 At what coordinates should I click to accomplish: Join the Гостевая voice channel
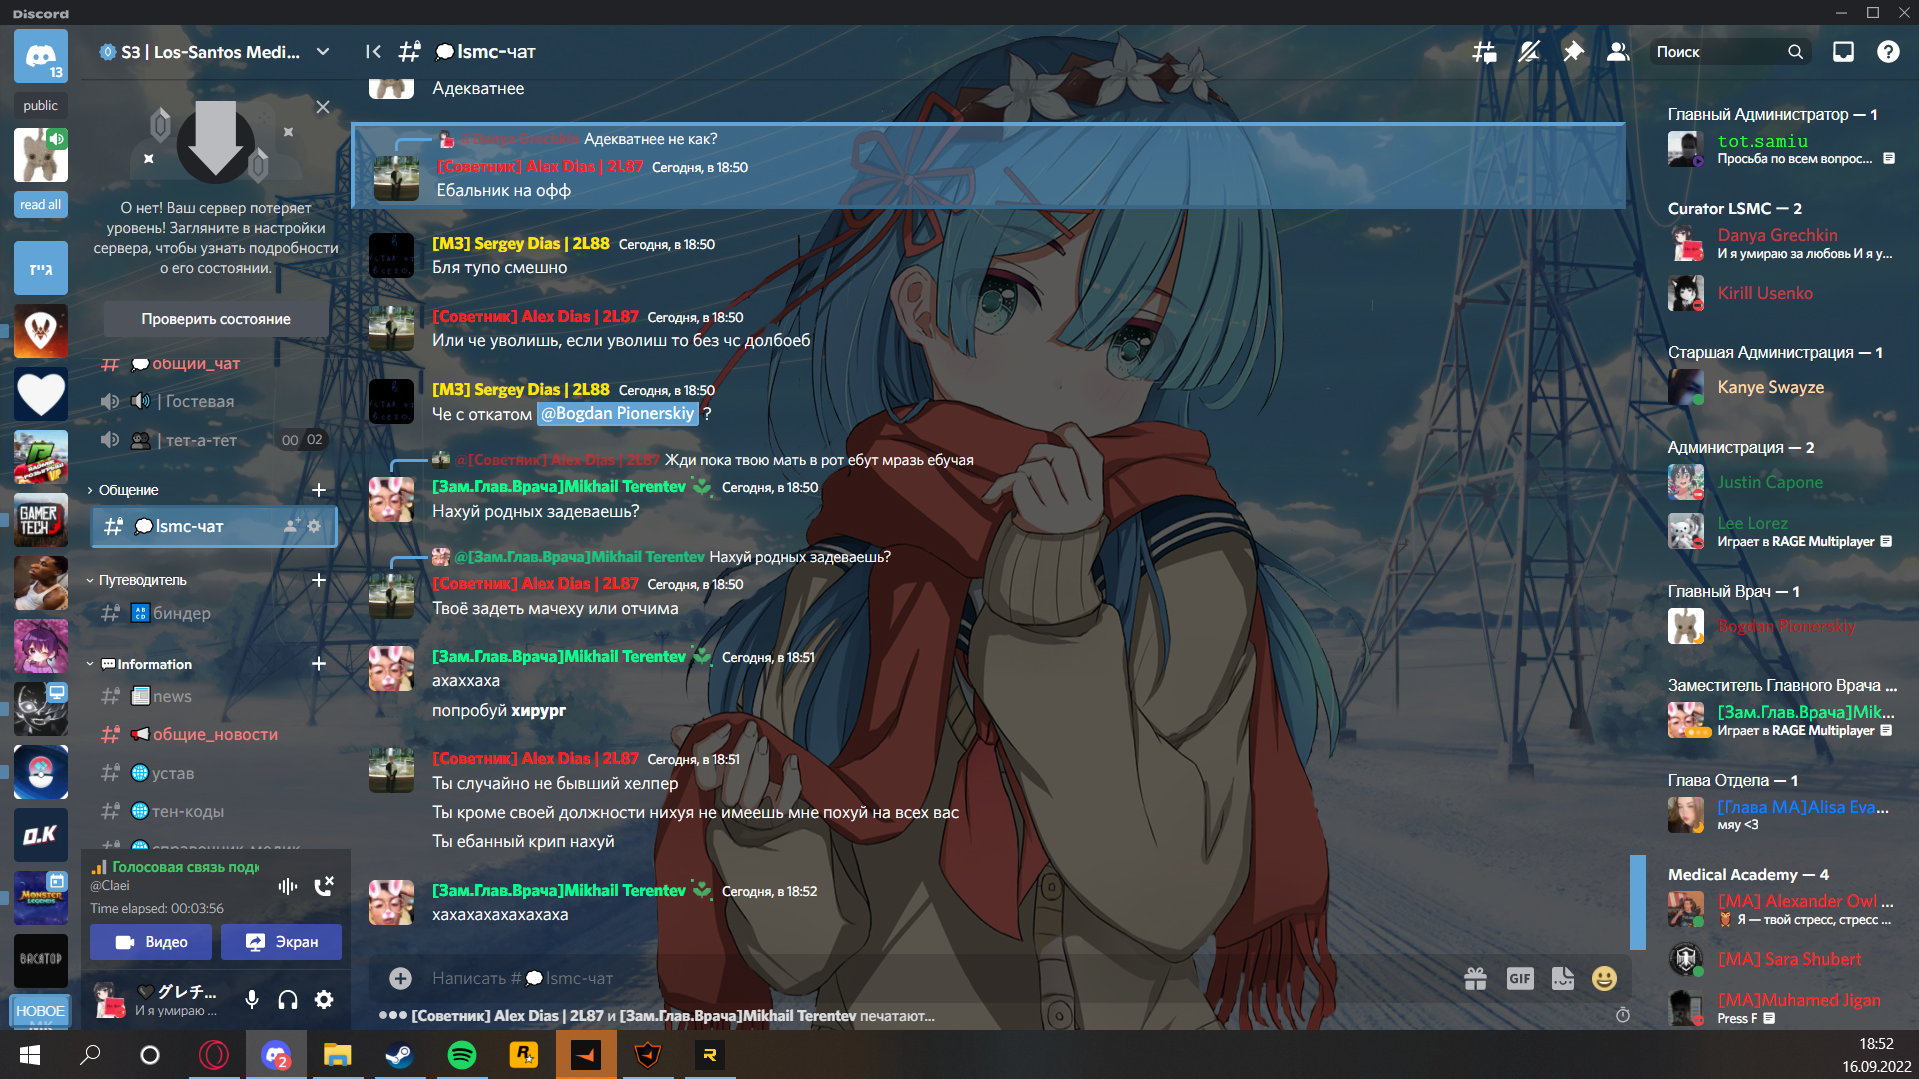tap(186, 402)
